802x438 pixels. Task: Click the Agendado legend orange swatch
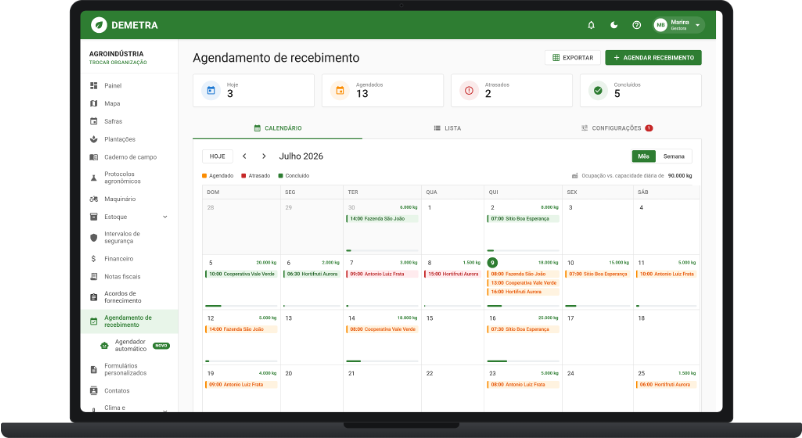point(205,176)
